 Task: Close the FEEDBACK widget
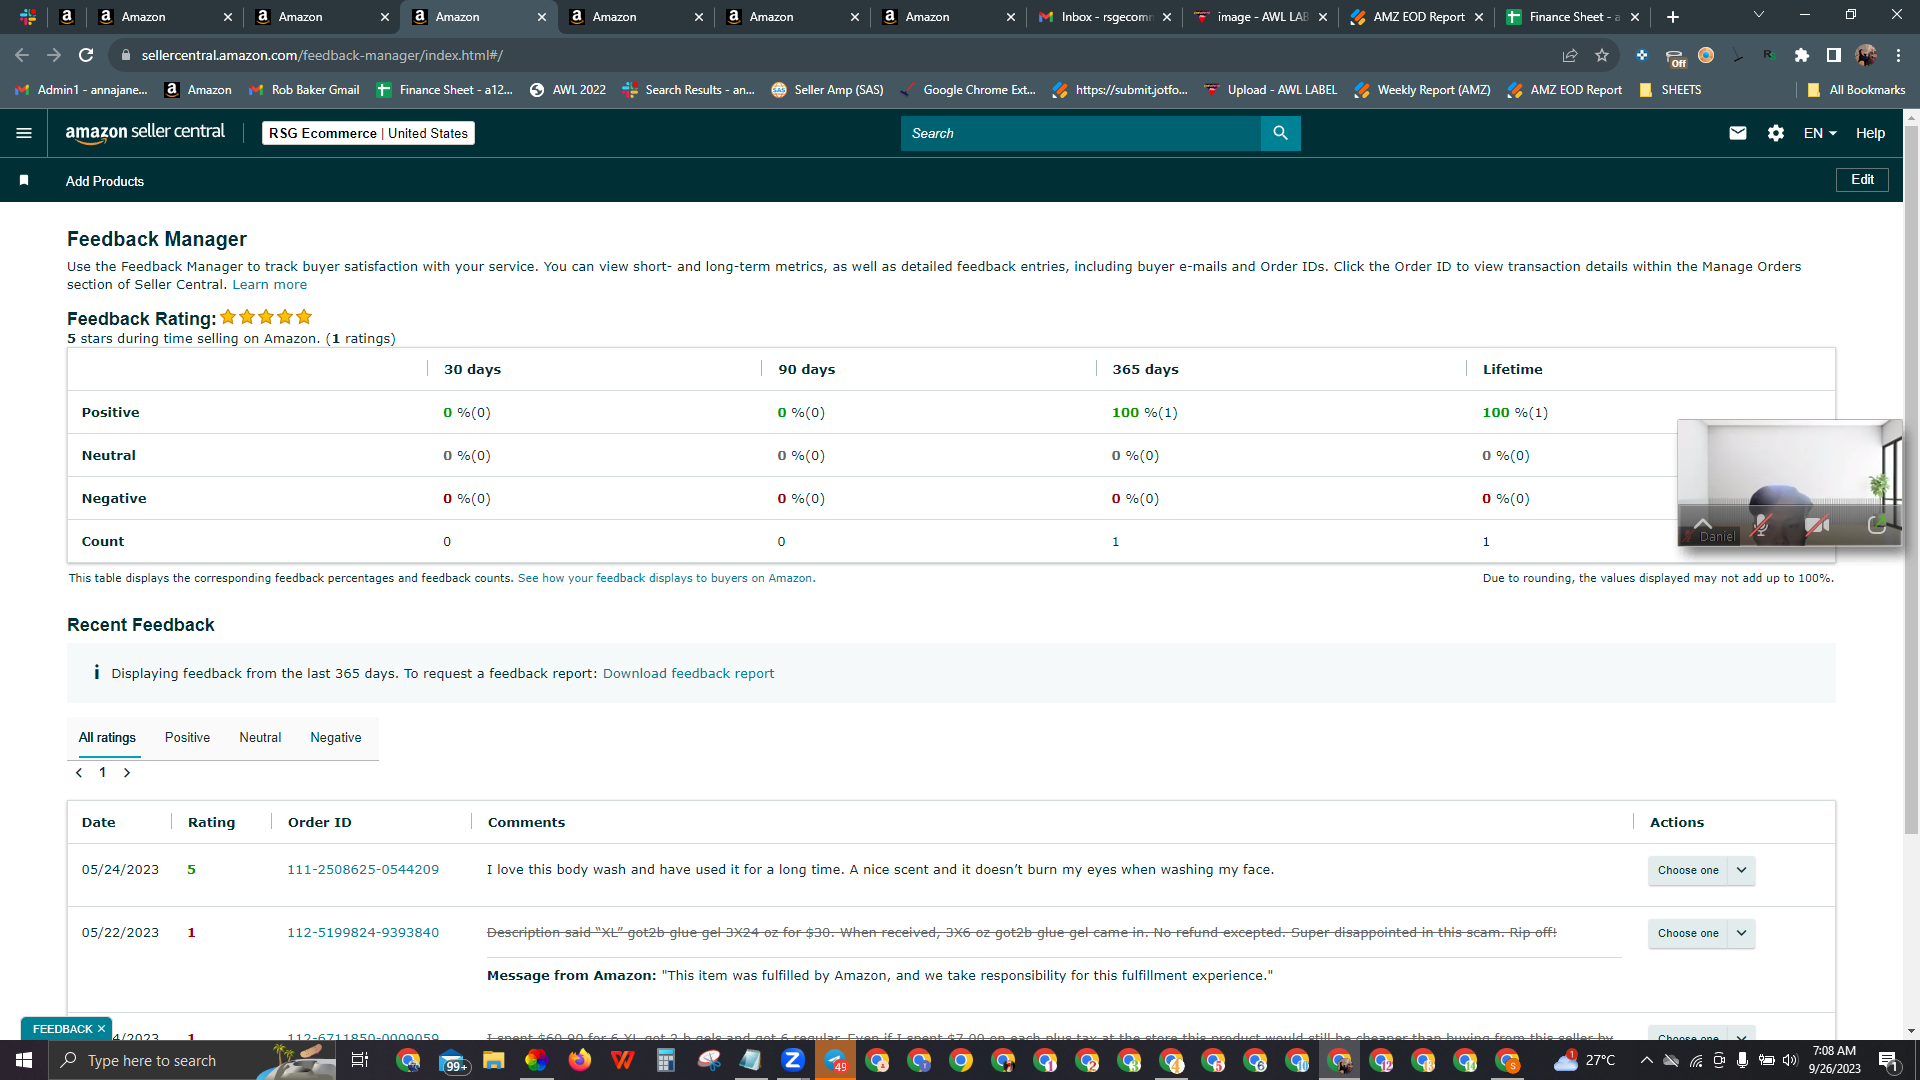point(101,1029)
